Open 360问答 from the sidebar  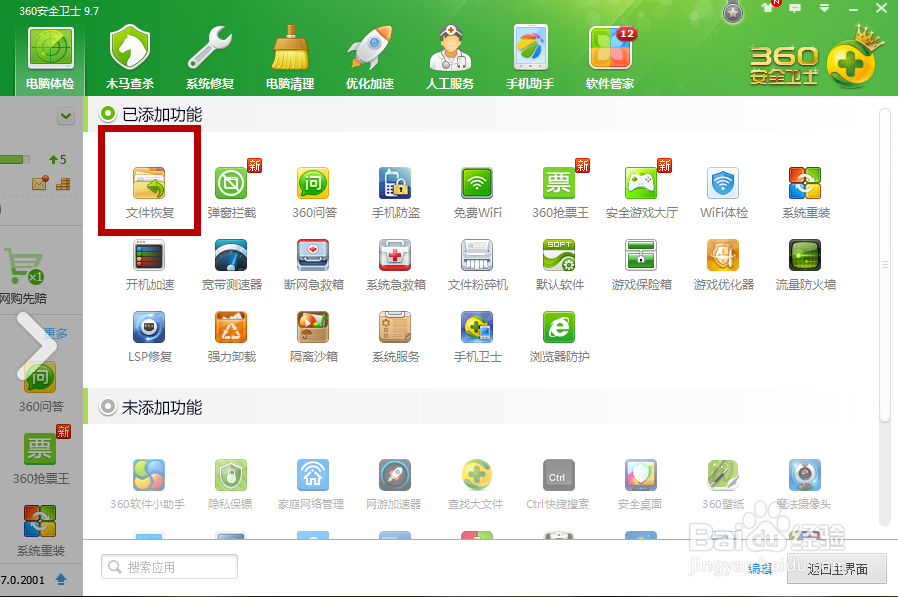40,387
